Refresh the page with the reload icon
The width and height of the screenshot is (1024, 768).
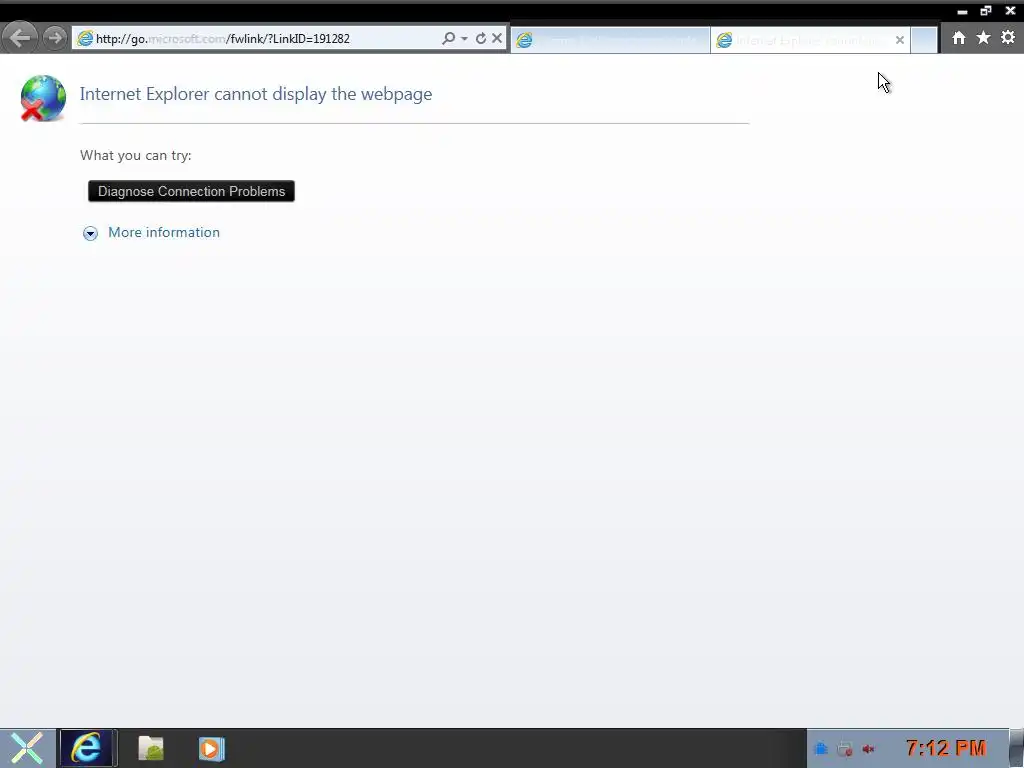[x=481, y=39]
